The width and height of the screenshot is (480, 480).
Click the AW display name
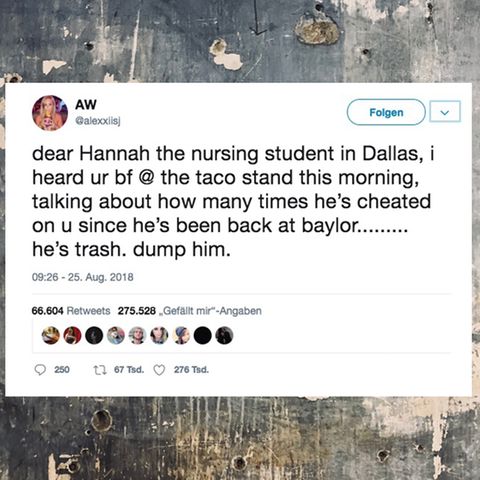click(86, 105)
